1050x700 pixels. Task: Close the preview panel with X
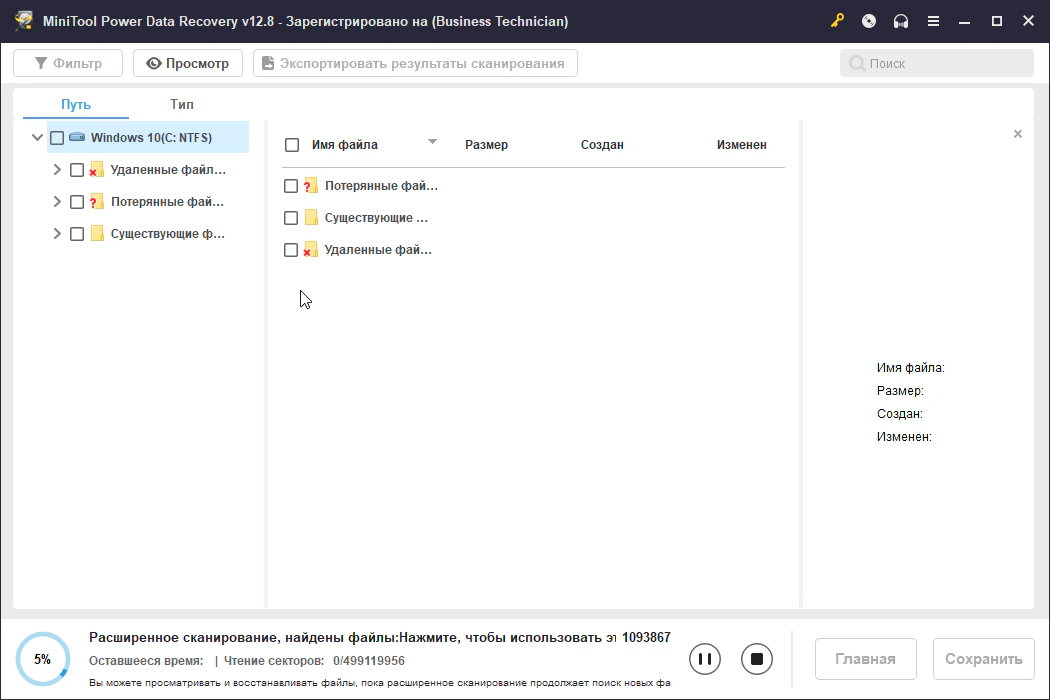(x=1018, y=134)
